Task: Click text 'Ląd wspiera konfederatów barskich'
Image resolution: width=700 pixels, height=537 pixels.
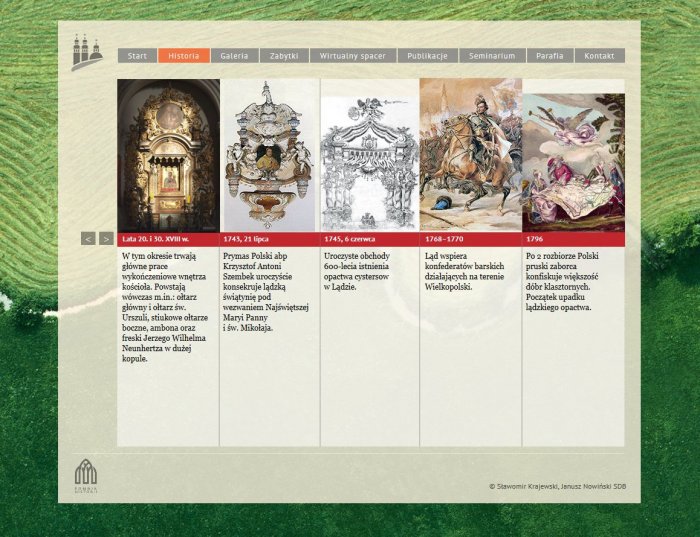Action: pyautogui.click(x=464, y=261)
